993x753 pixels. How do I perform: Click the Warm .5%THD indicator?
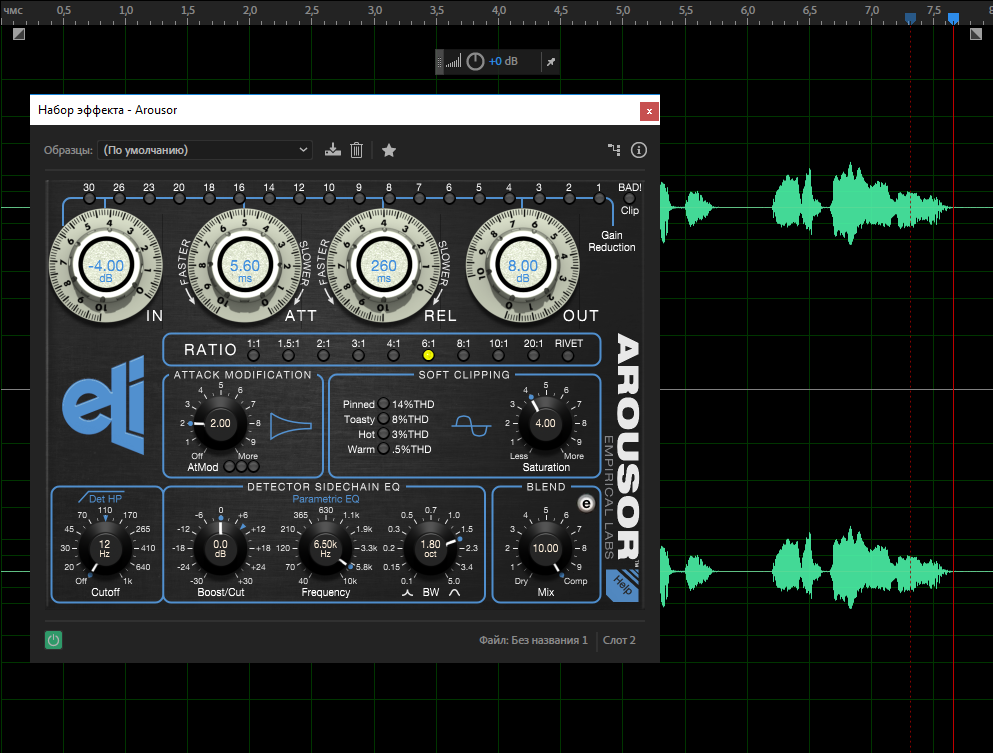(x=384, y=448)
